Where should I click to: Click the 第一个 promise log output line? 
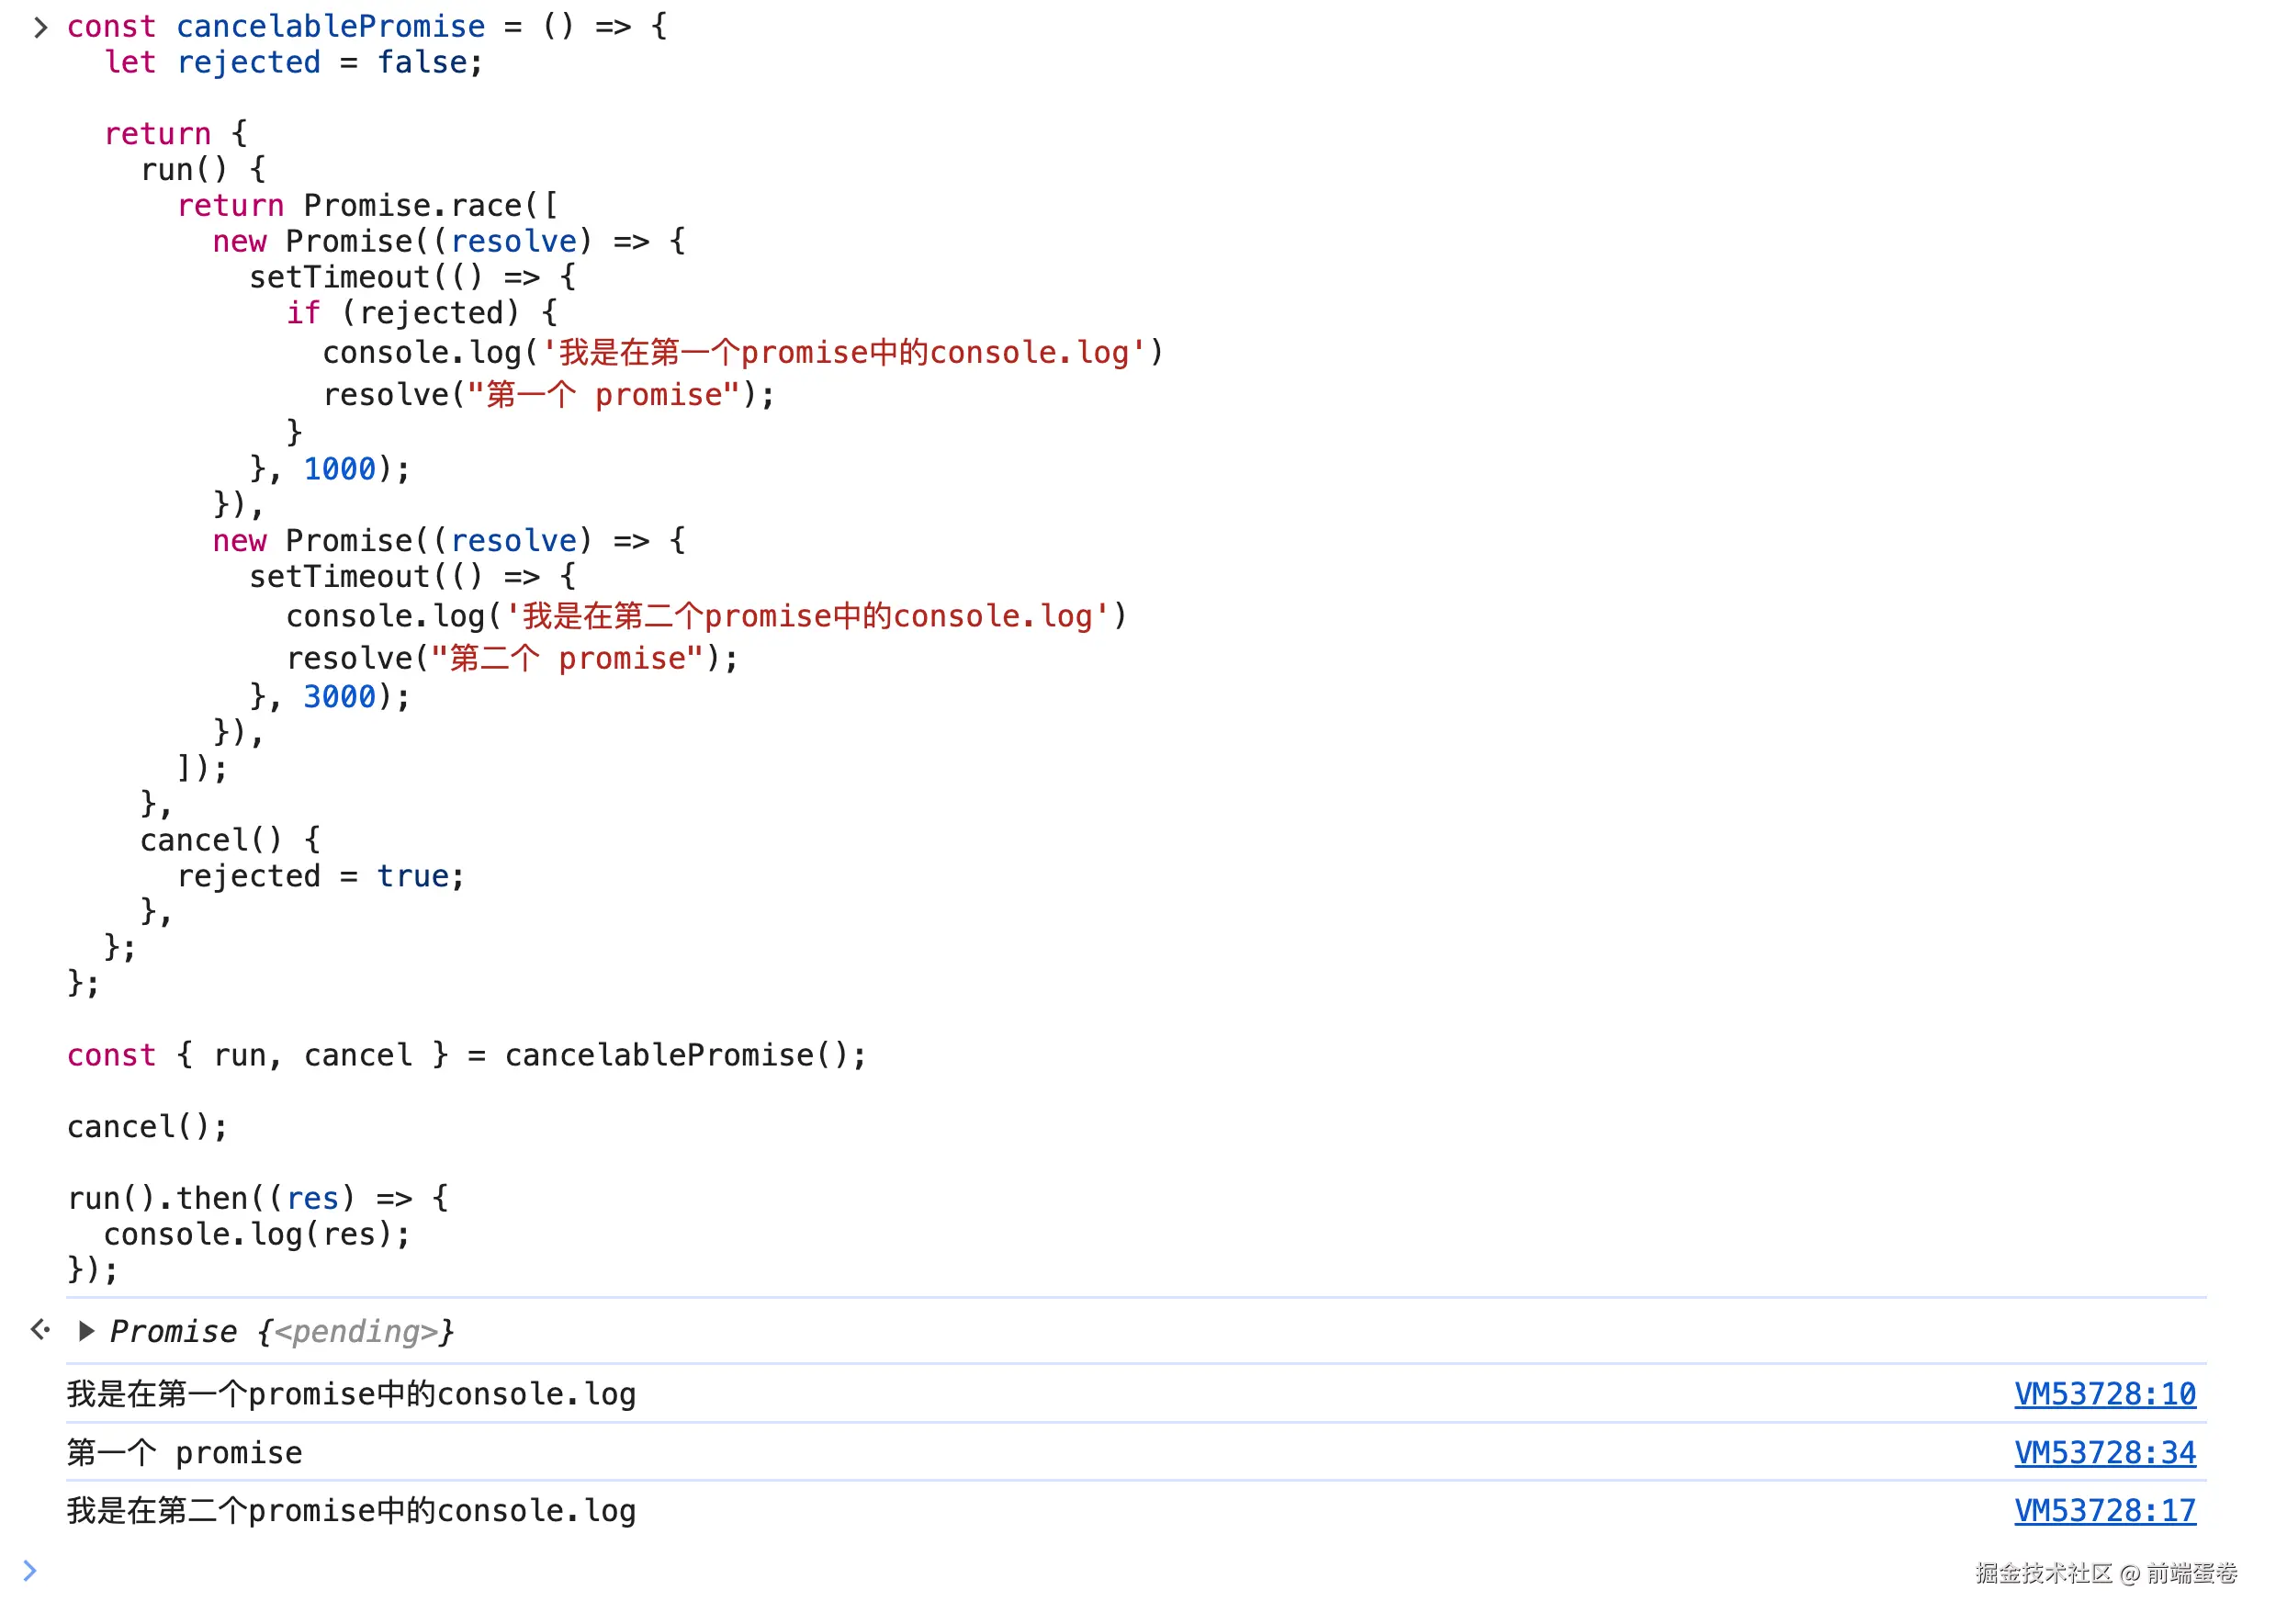(x=185, y=1453)
